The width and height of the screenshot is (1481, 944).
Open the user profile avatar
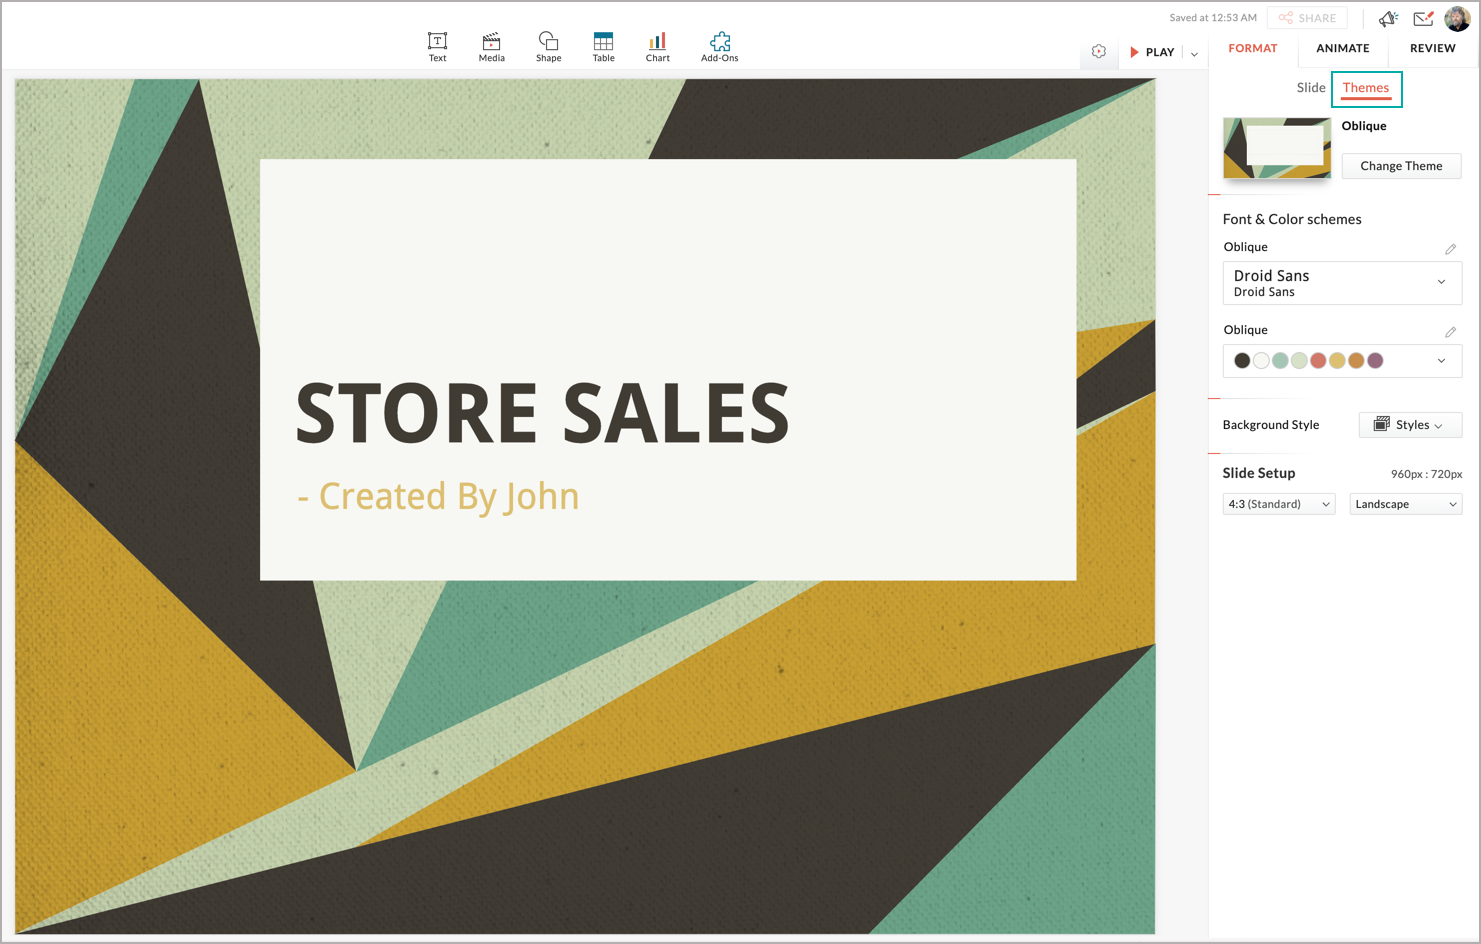[1457, 18]
